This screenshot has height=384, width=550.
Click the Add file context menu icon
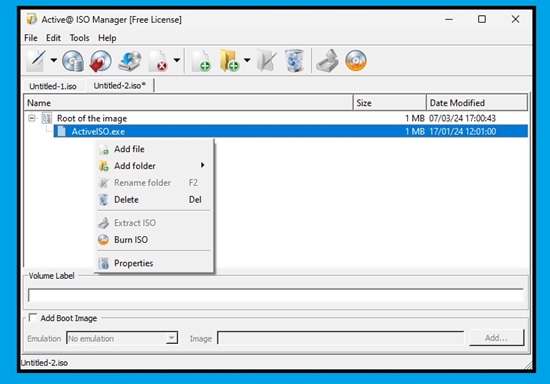coord(103,149)
